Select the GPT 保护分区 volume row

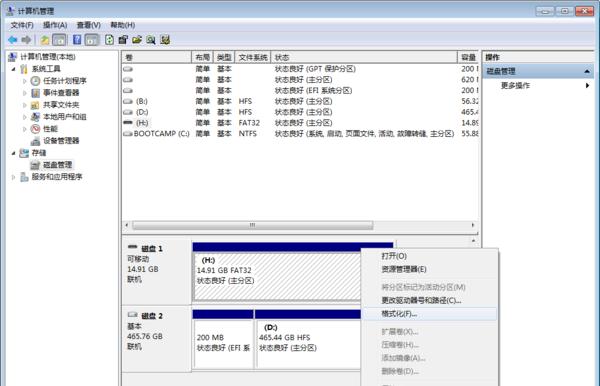(300, 69)
